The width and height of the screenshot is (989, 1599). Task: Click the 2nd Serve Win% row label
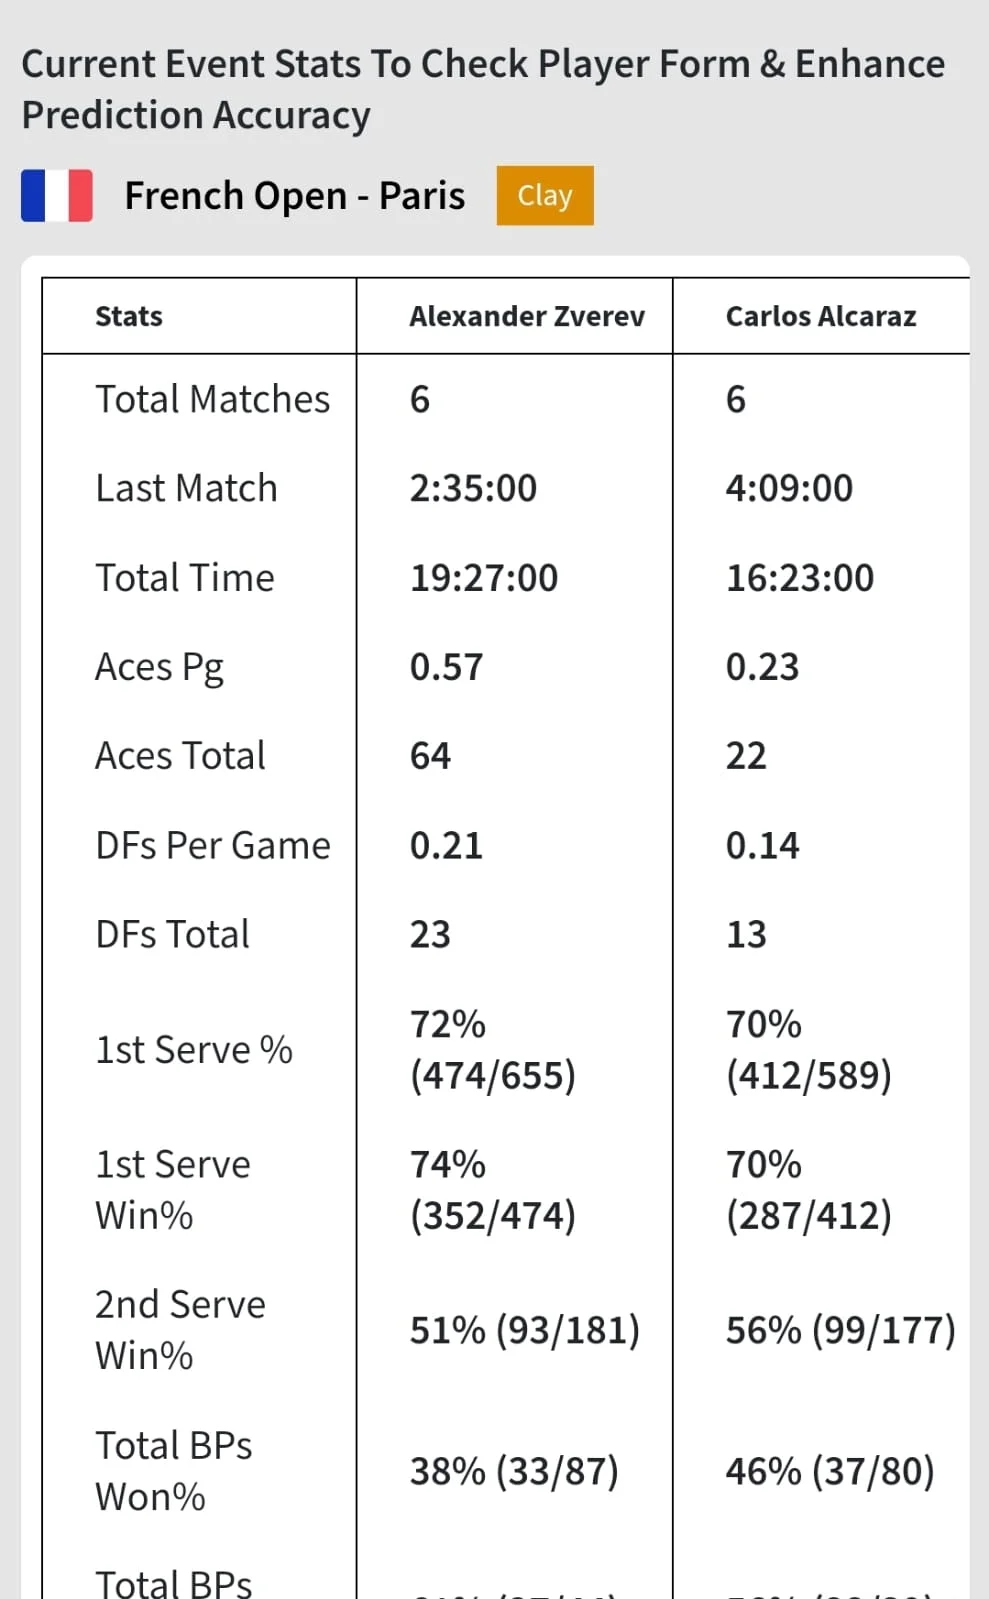point(180,1330)
